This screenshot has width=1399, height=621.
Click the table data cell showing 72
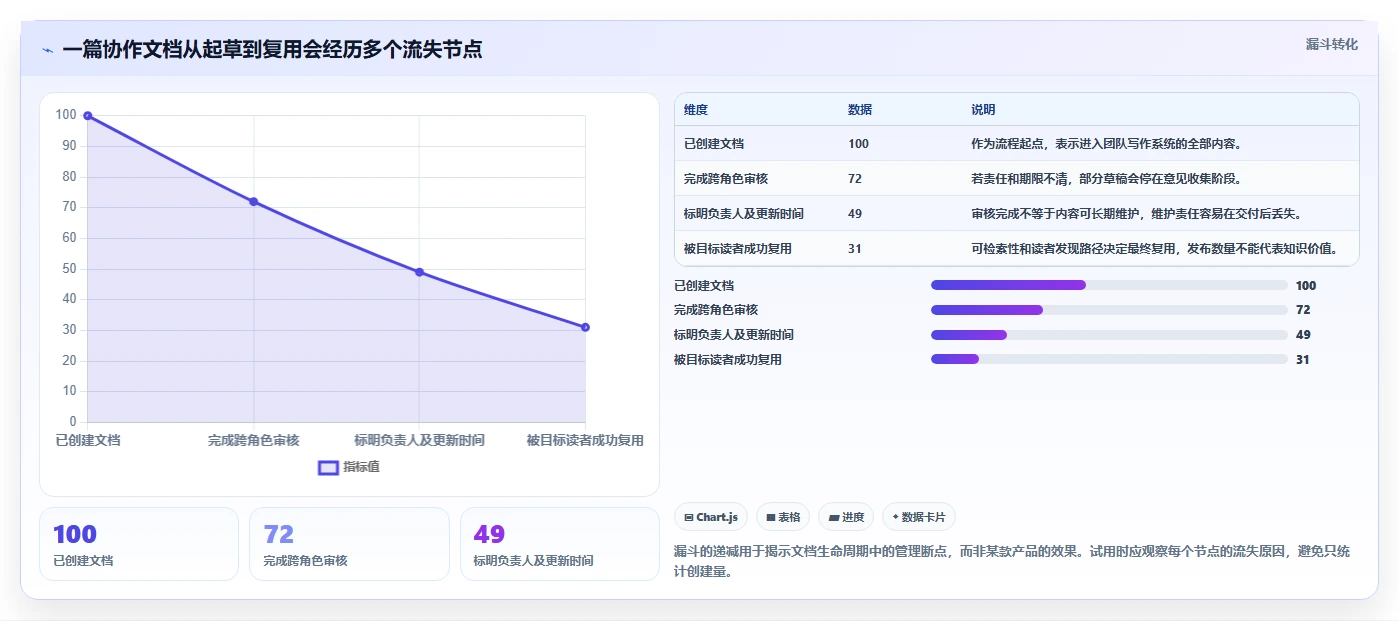(855, 179)
